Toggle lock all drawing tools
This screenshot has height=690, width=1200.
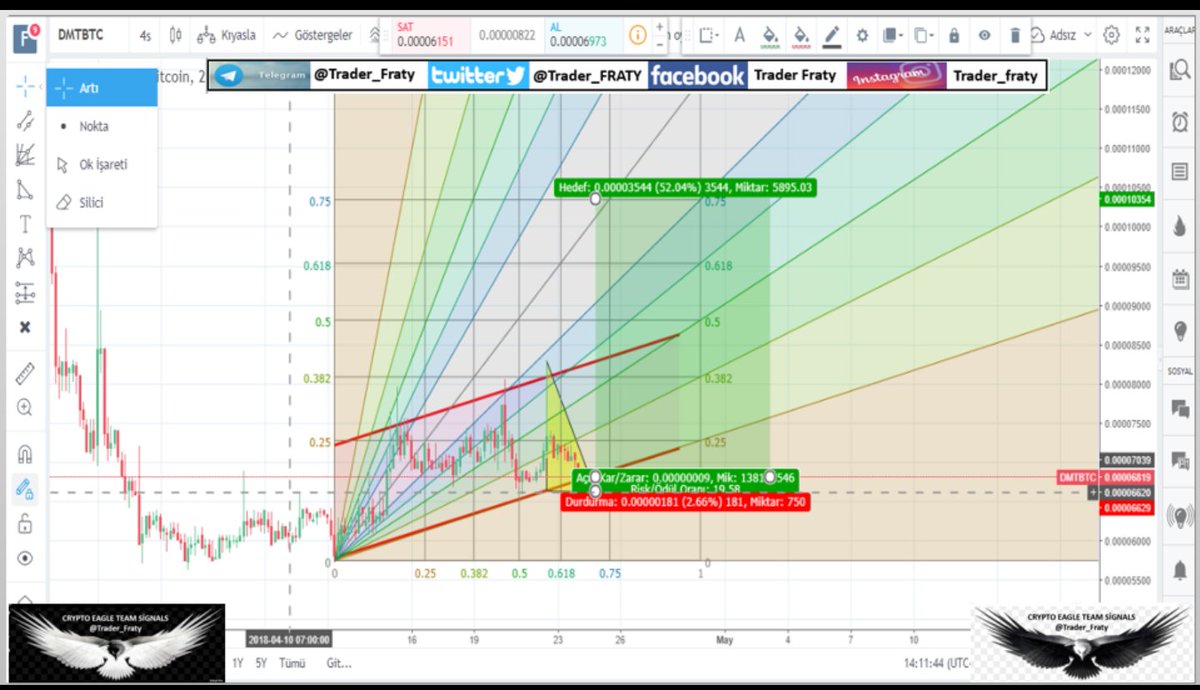(x=25, y=524)
